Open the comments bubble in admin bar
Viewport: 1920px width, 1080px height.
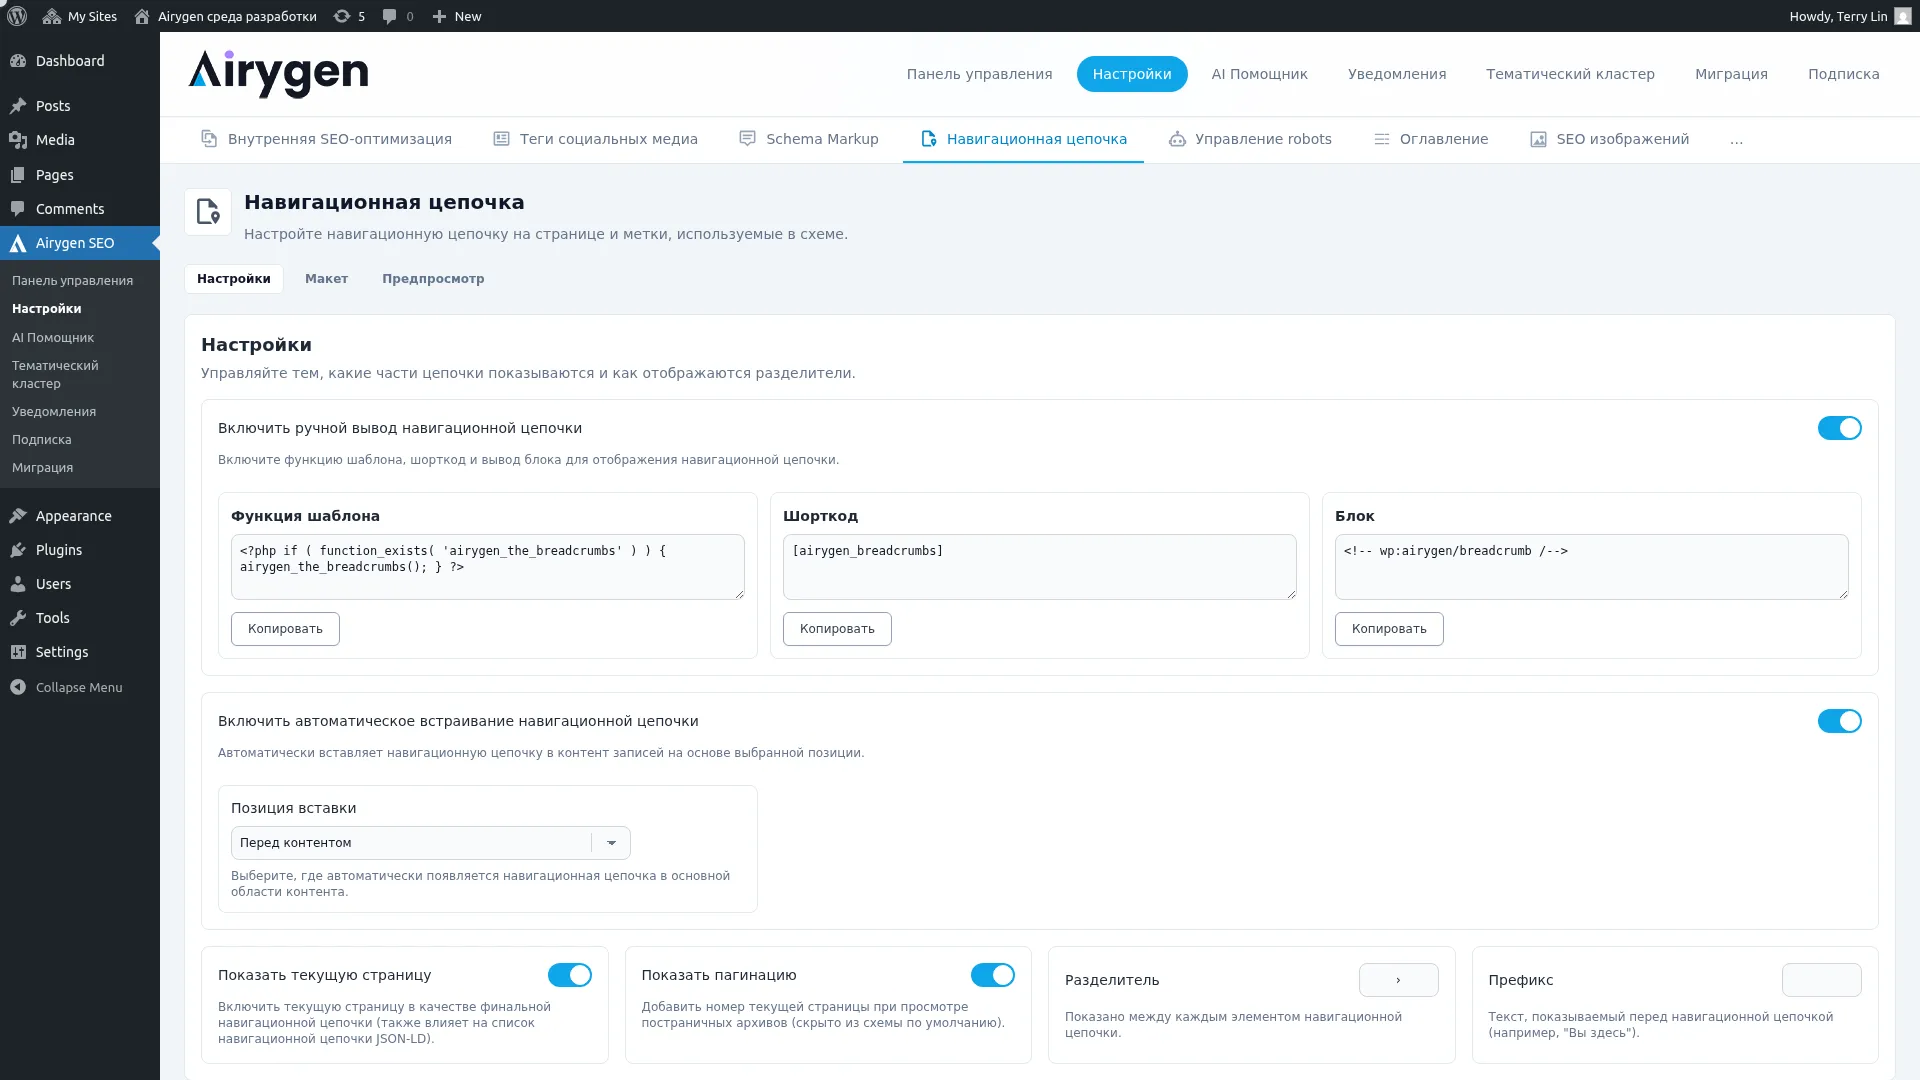pos(398,16)
